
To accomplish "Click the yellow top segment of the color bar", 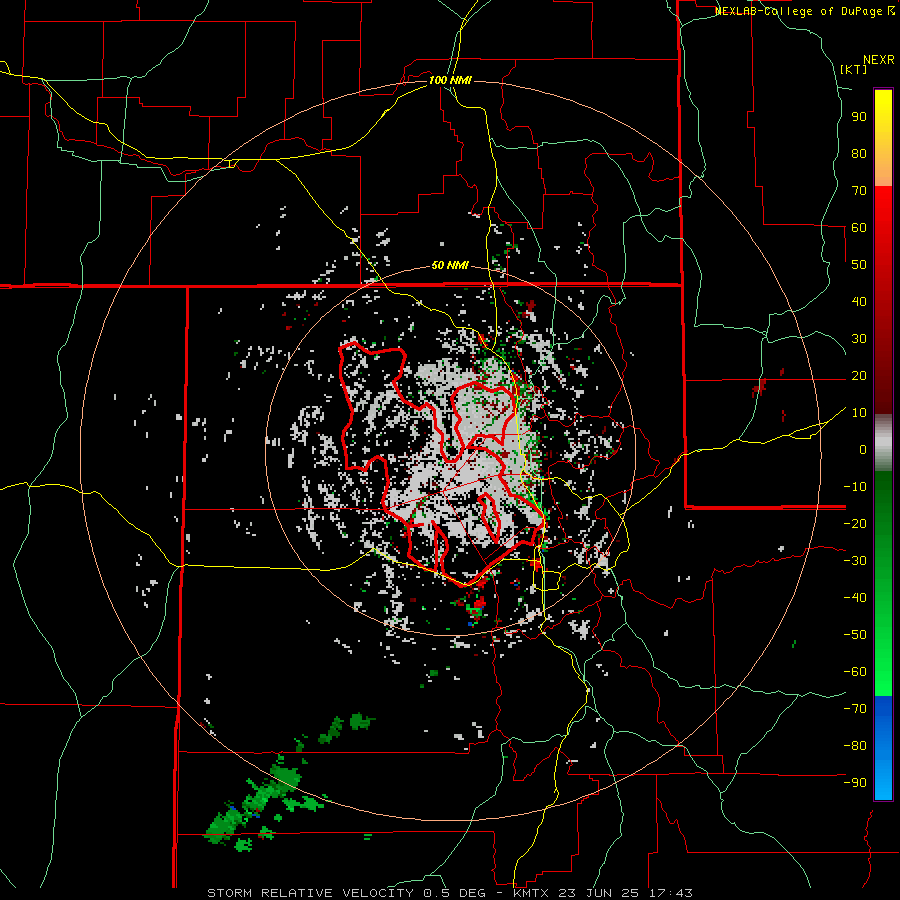I will tap(883, 138).
